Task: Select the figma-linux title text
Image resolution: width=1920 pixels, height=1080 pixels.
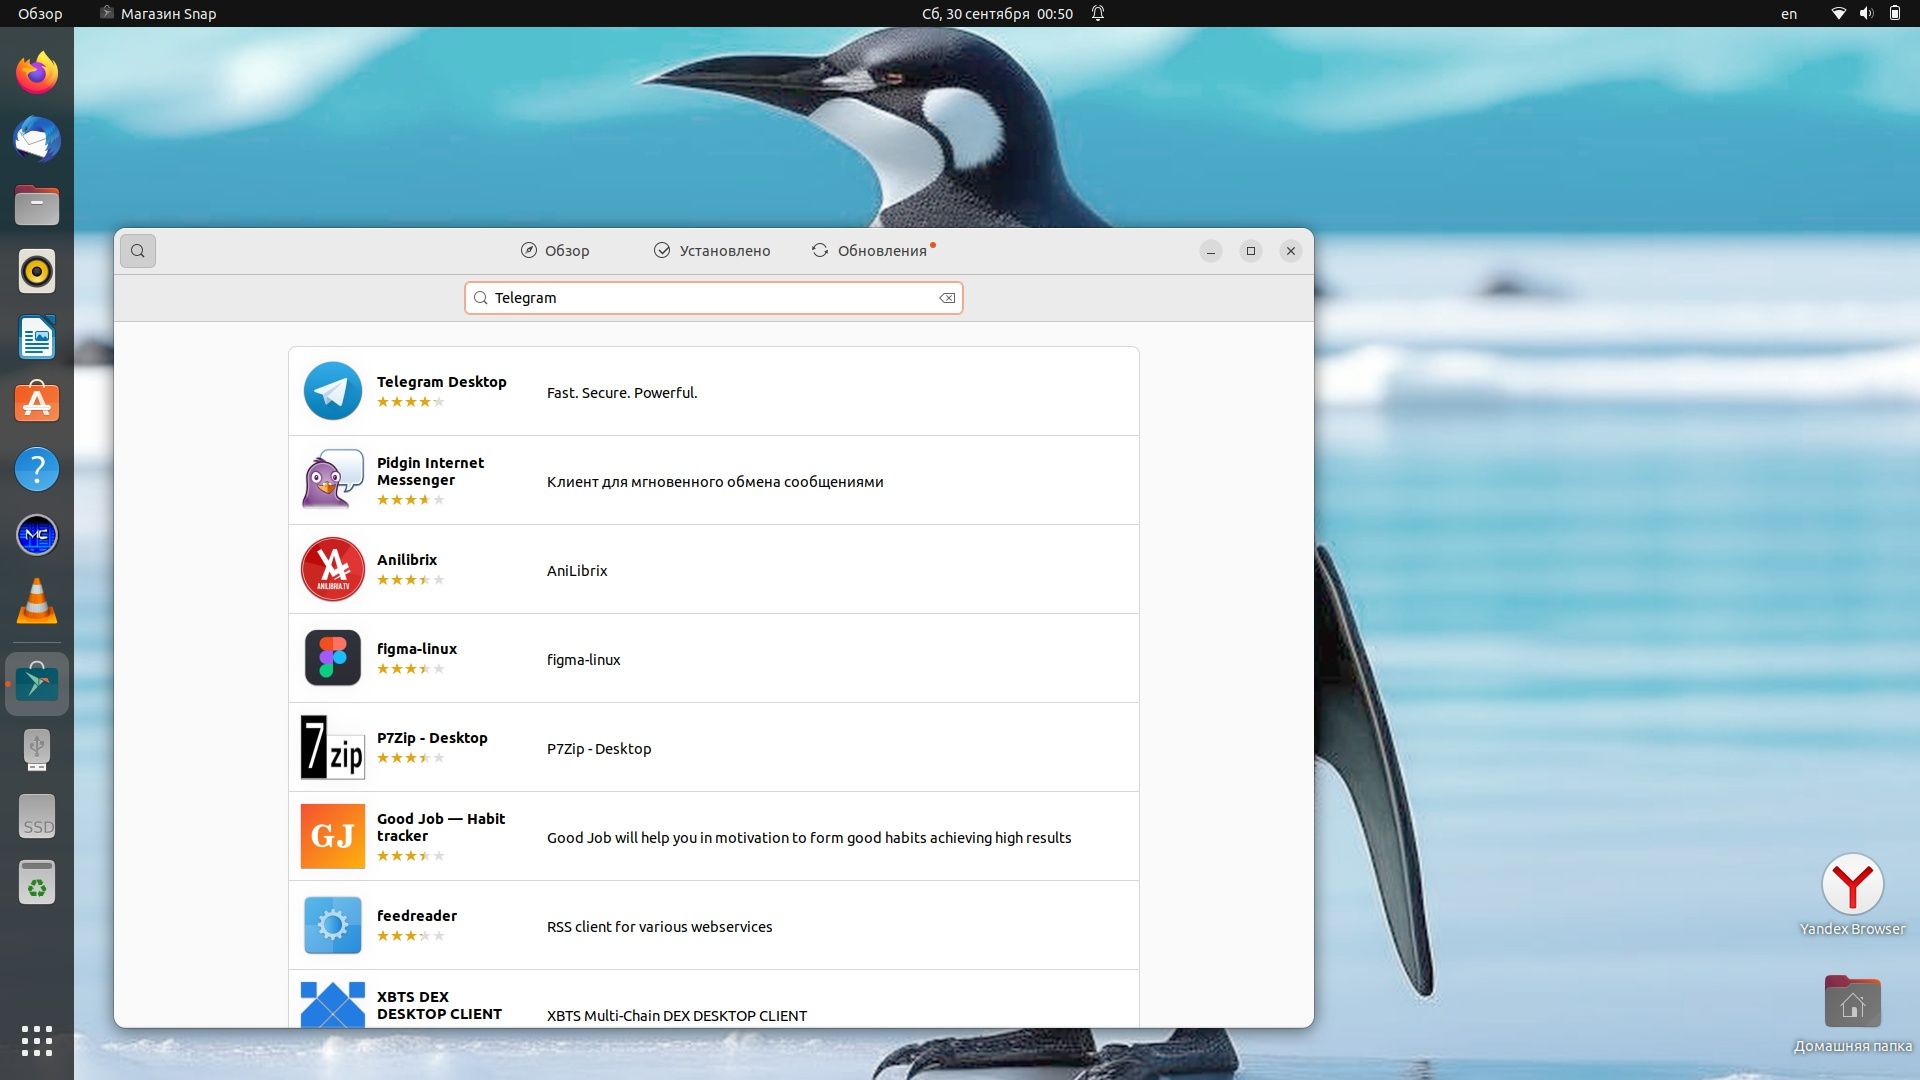Action: click(417, 649)
